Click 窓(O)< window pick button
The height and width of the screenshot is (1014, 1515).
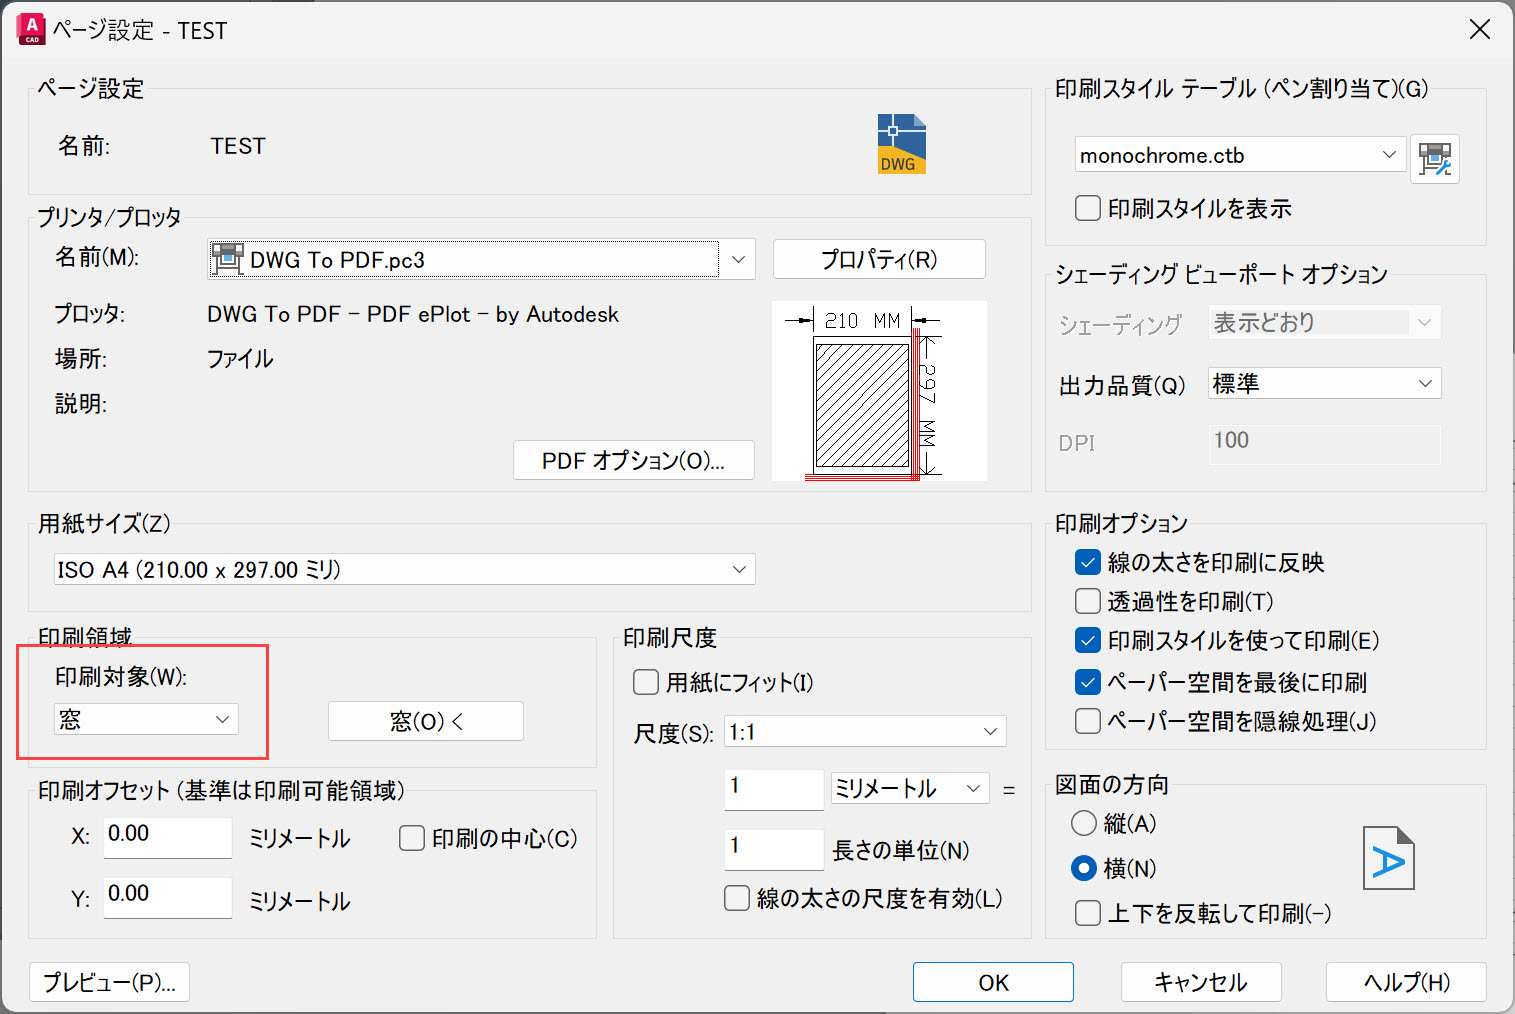426,721
